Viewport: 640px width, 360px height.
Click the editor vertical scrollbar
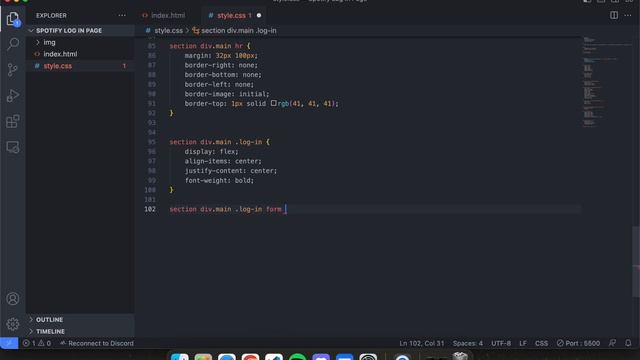point(636,261)
